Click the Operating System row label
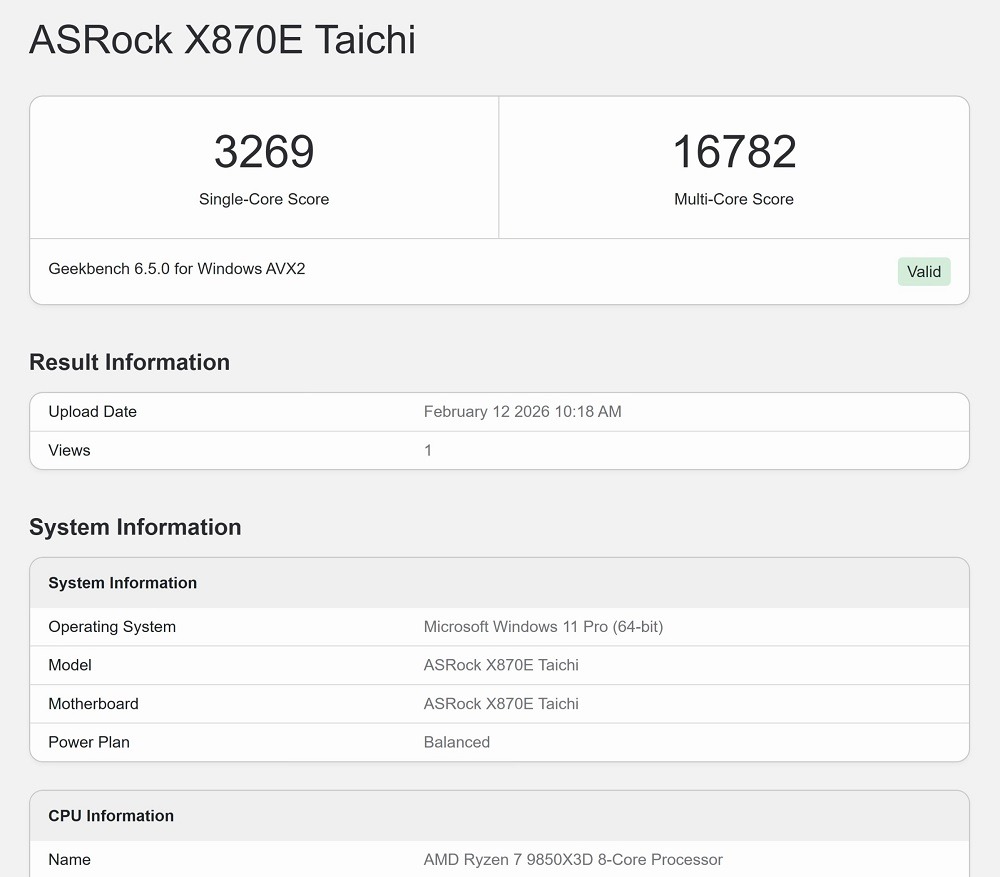Image resolution: width=1000 pixels, height=877 pixels. click(x=112, y=627)
